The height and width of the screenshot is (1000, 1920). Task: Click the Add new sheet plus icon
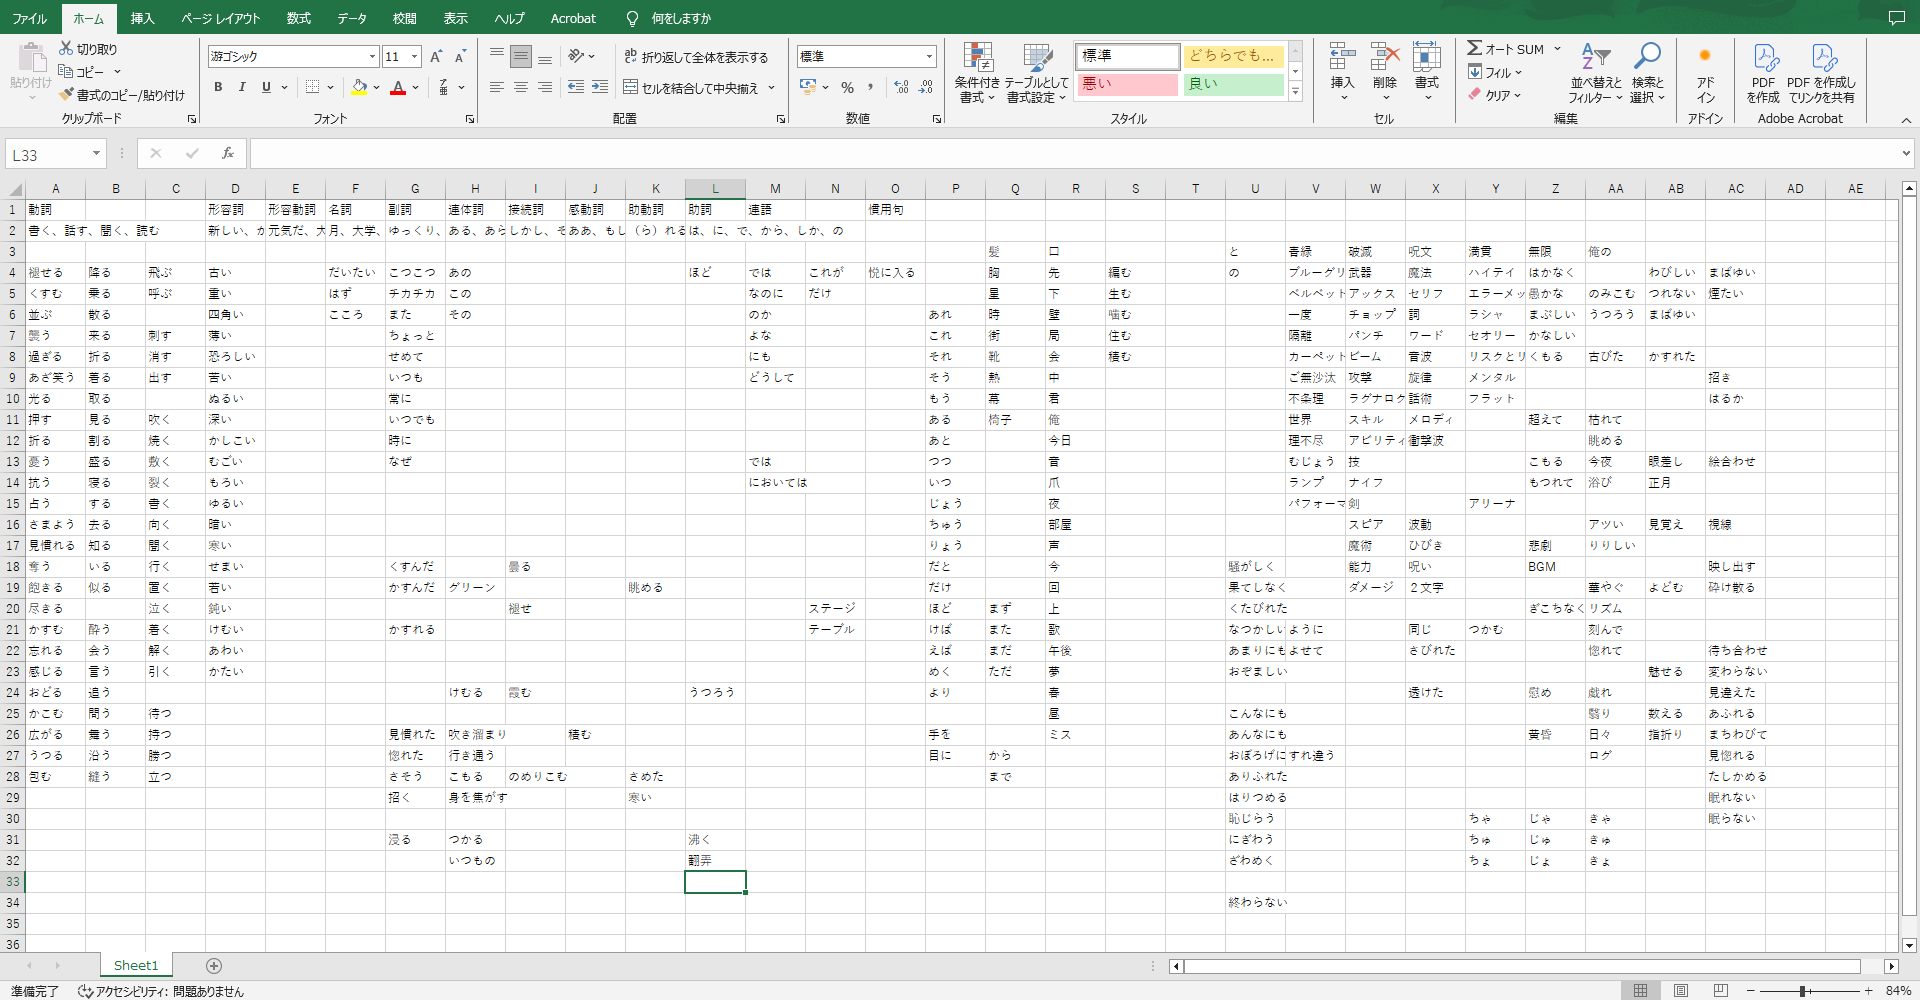214,965
